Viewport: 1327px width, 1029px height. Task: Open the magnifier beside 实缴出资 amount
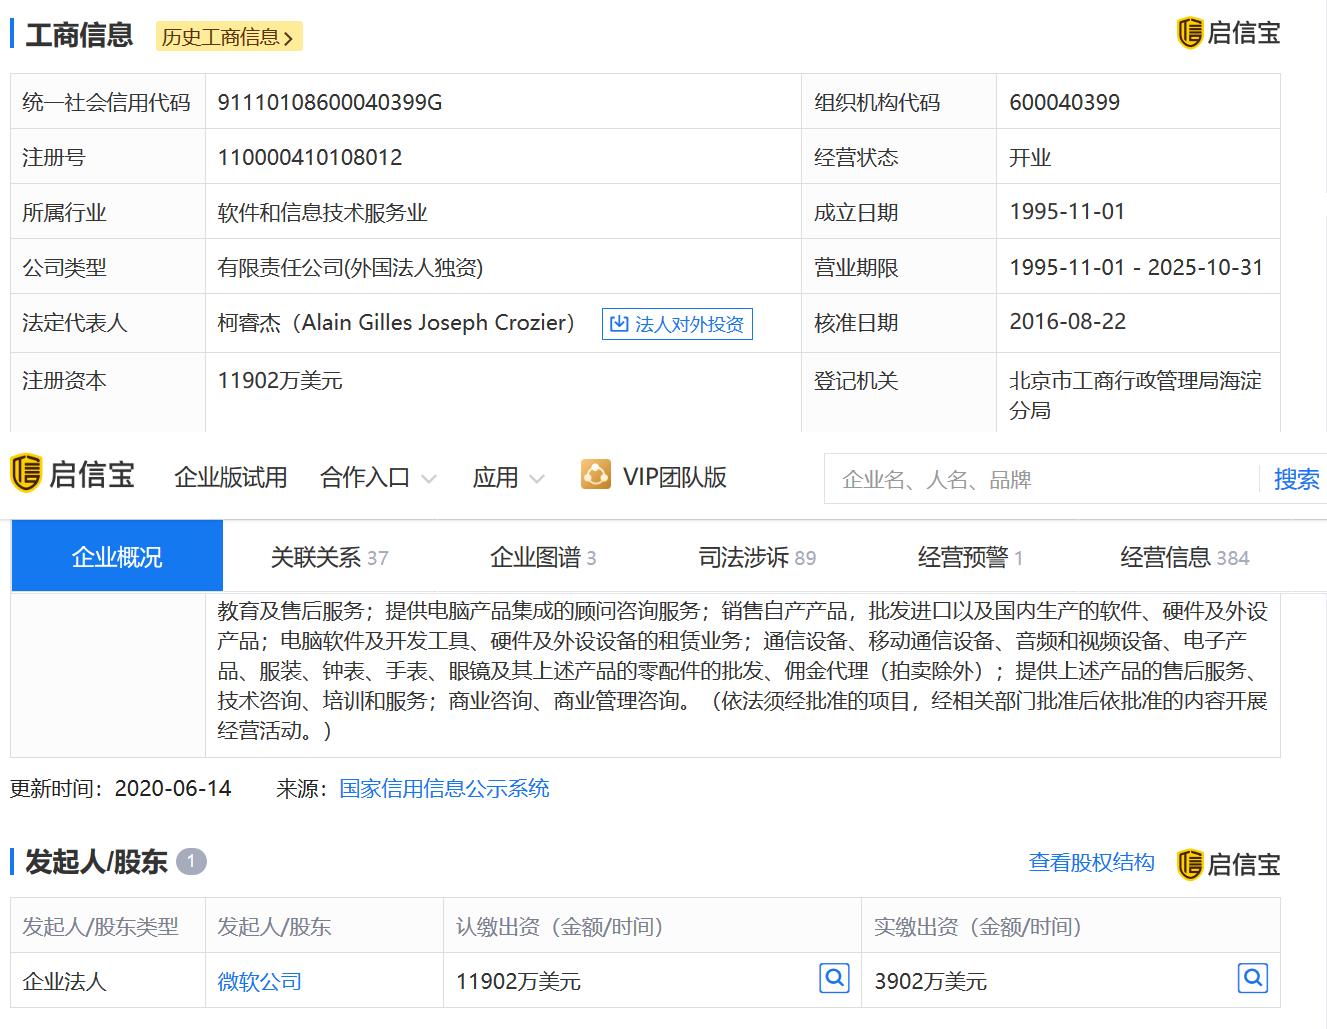click(1252, 977)
